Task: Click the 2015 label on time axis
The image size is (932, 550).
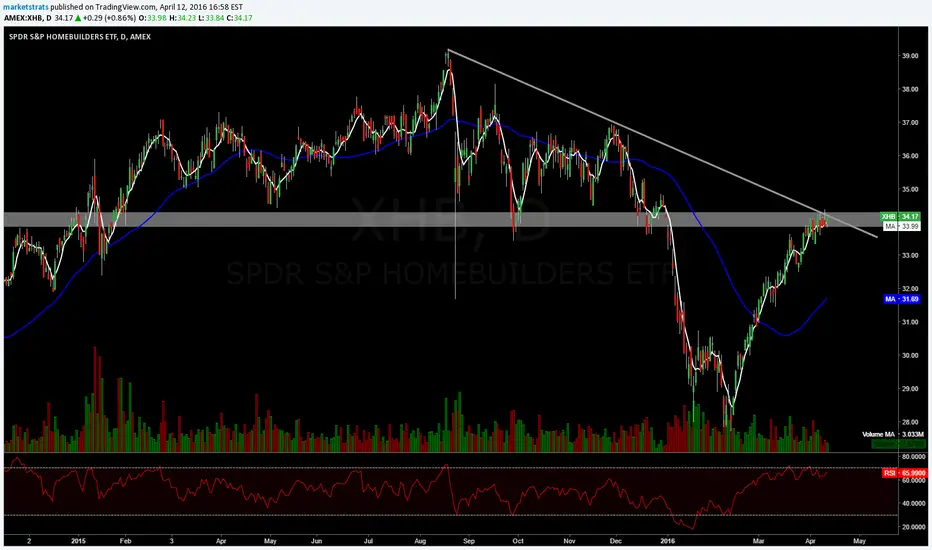Action: [78, 541]
